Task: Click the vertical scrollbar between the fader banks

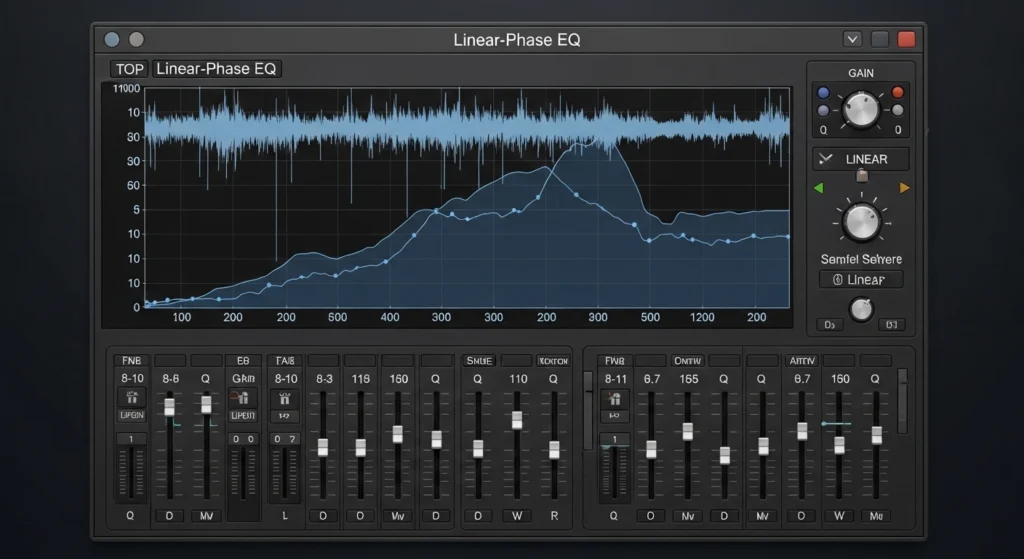Action: coord(588,410)
